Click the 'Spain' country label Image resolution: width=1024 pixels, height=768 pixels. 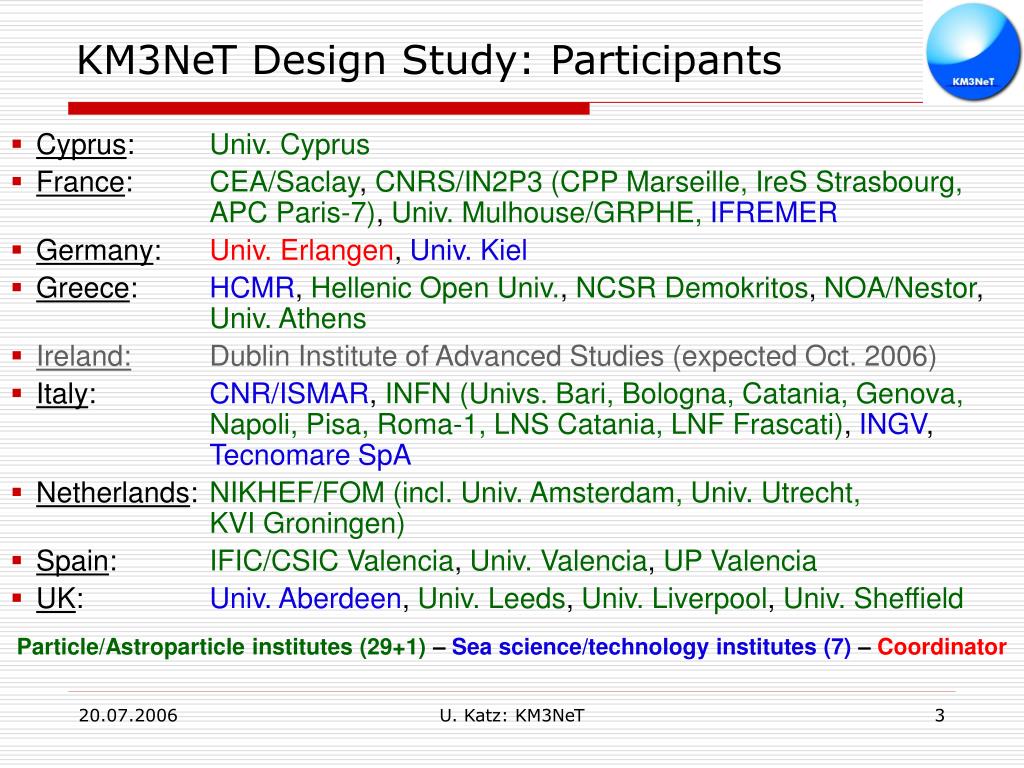pos(72,561)
